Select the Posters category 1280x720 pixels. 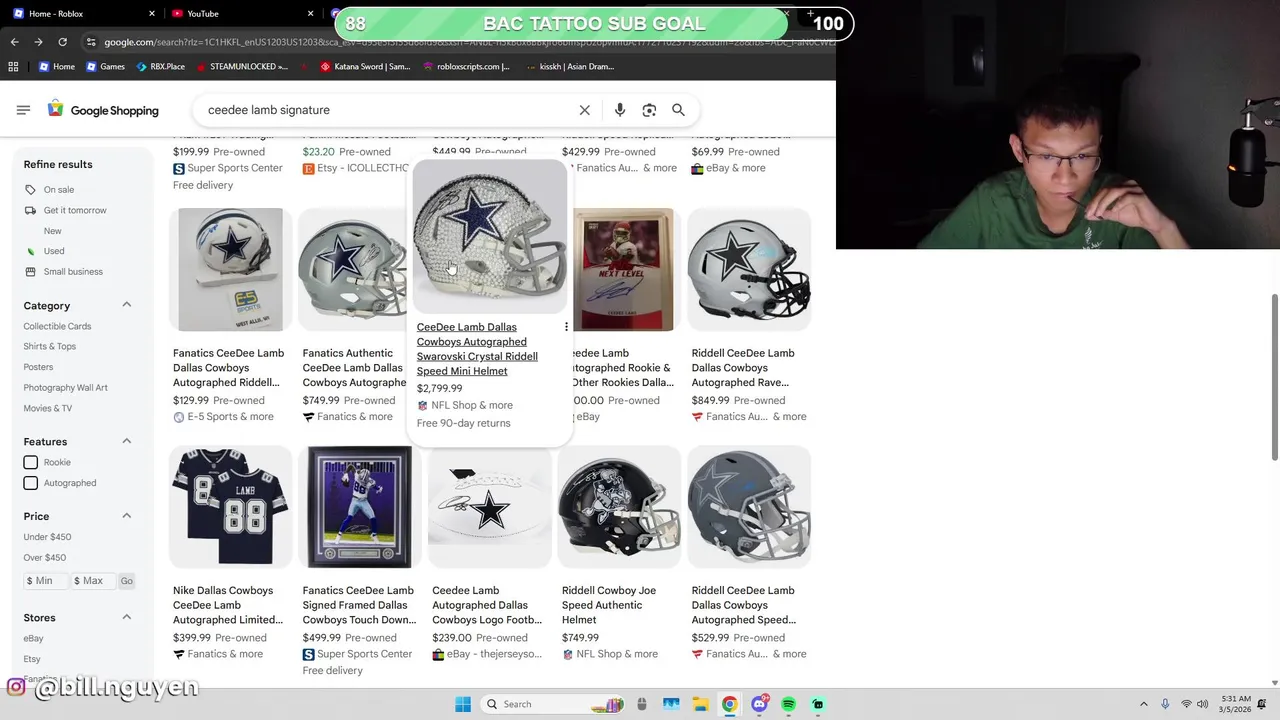click(x=38, y=367)
